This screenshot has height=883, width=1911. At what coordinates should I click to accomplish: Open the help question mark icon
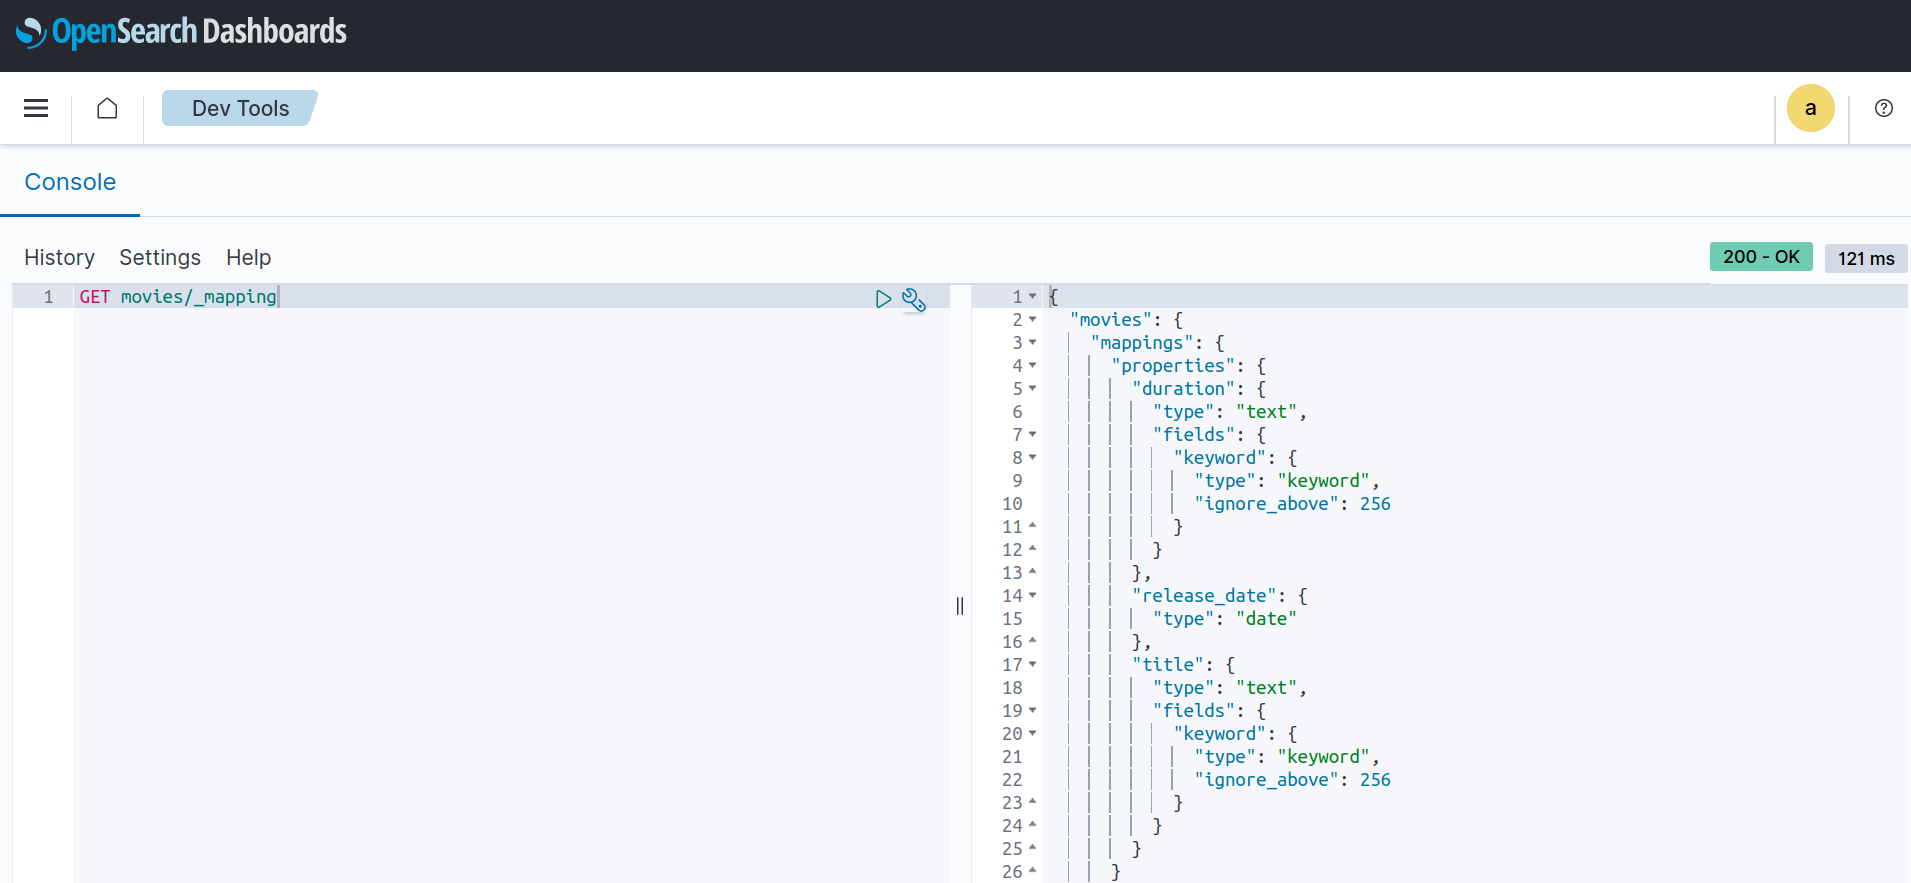[x=1884, y=108]
